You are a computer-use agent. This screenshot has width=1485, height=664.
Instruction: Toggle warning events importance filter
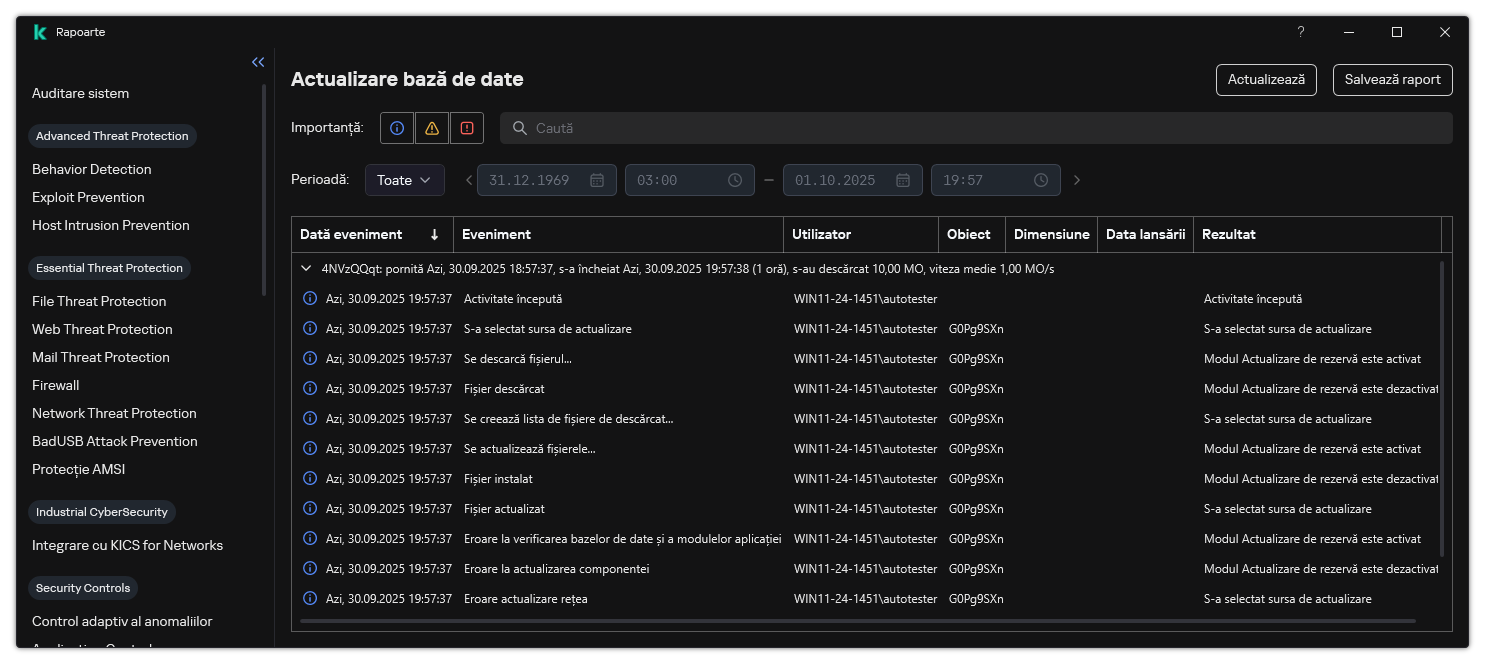432,128
